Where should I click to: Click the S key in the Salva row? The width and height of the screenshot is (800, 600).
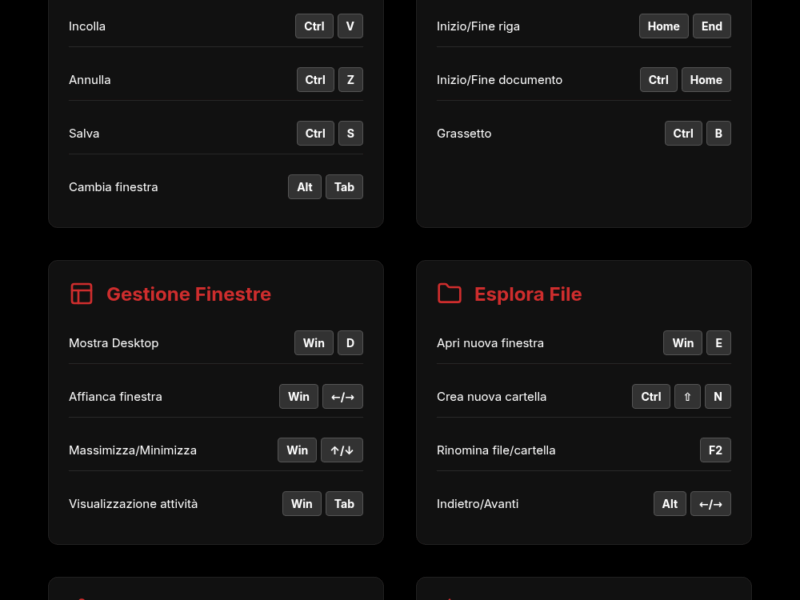(350, 133)
